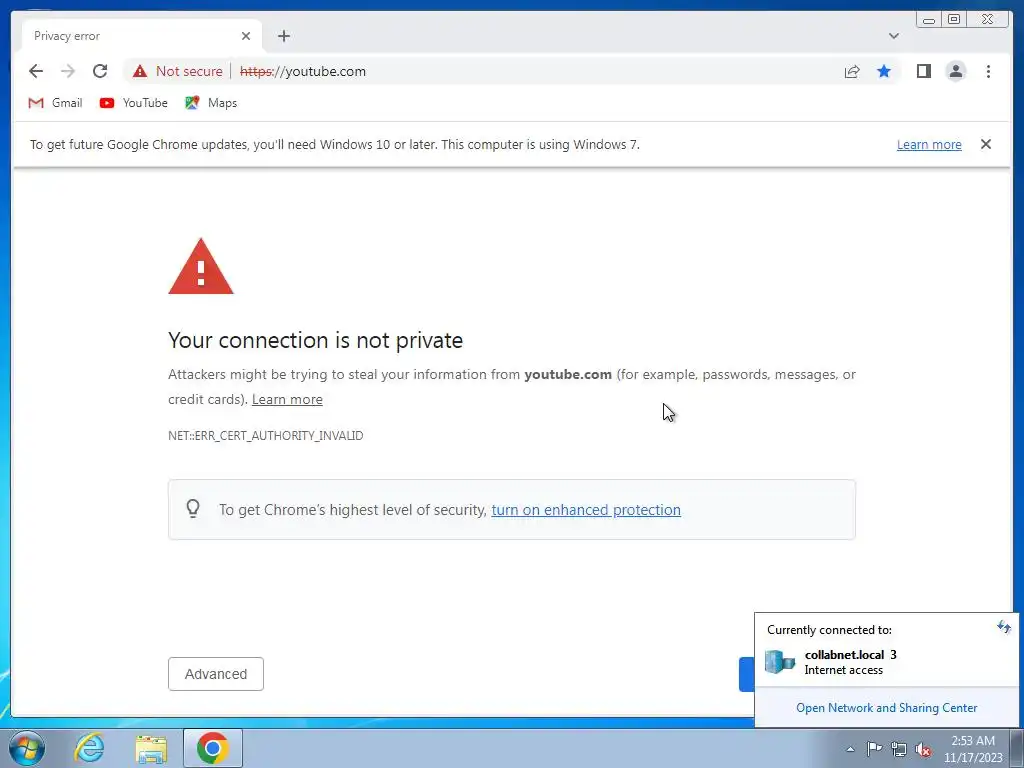Image resolution: width=1024 pixels, height=768 pixels.
Task: Open a new tab with plus button
Action: [283, 36]
